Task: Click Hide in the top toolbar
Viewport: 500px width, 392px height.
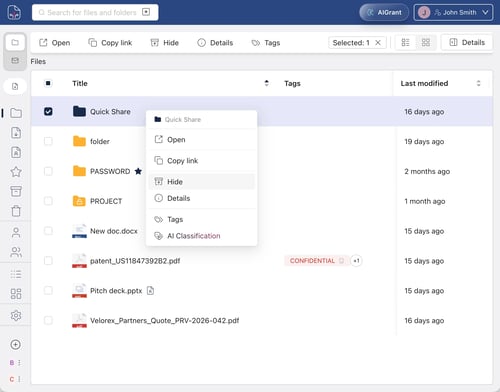Action: pyautogui.click(x=165, y=43)
